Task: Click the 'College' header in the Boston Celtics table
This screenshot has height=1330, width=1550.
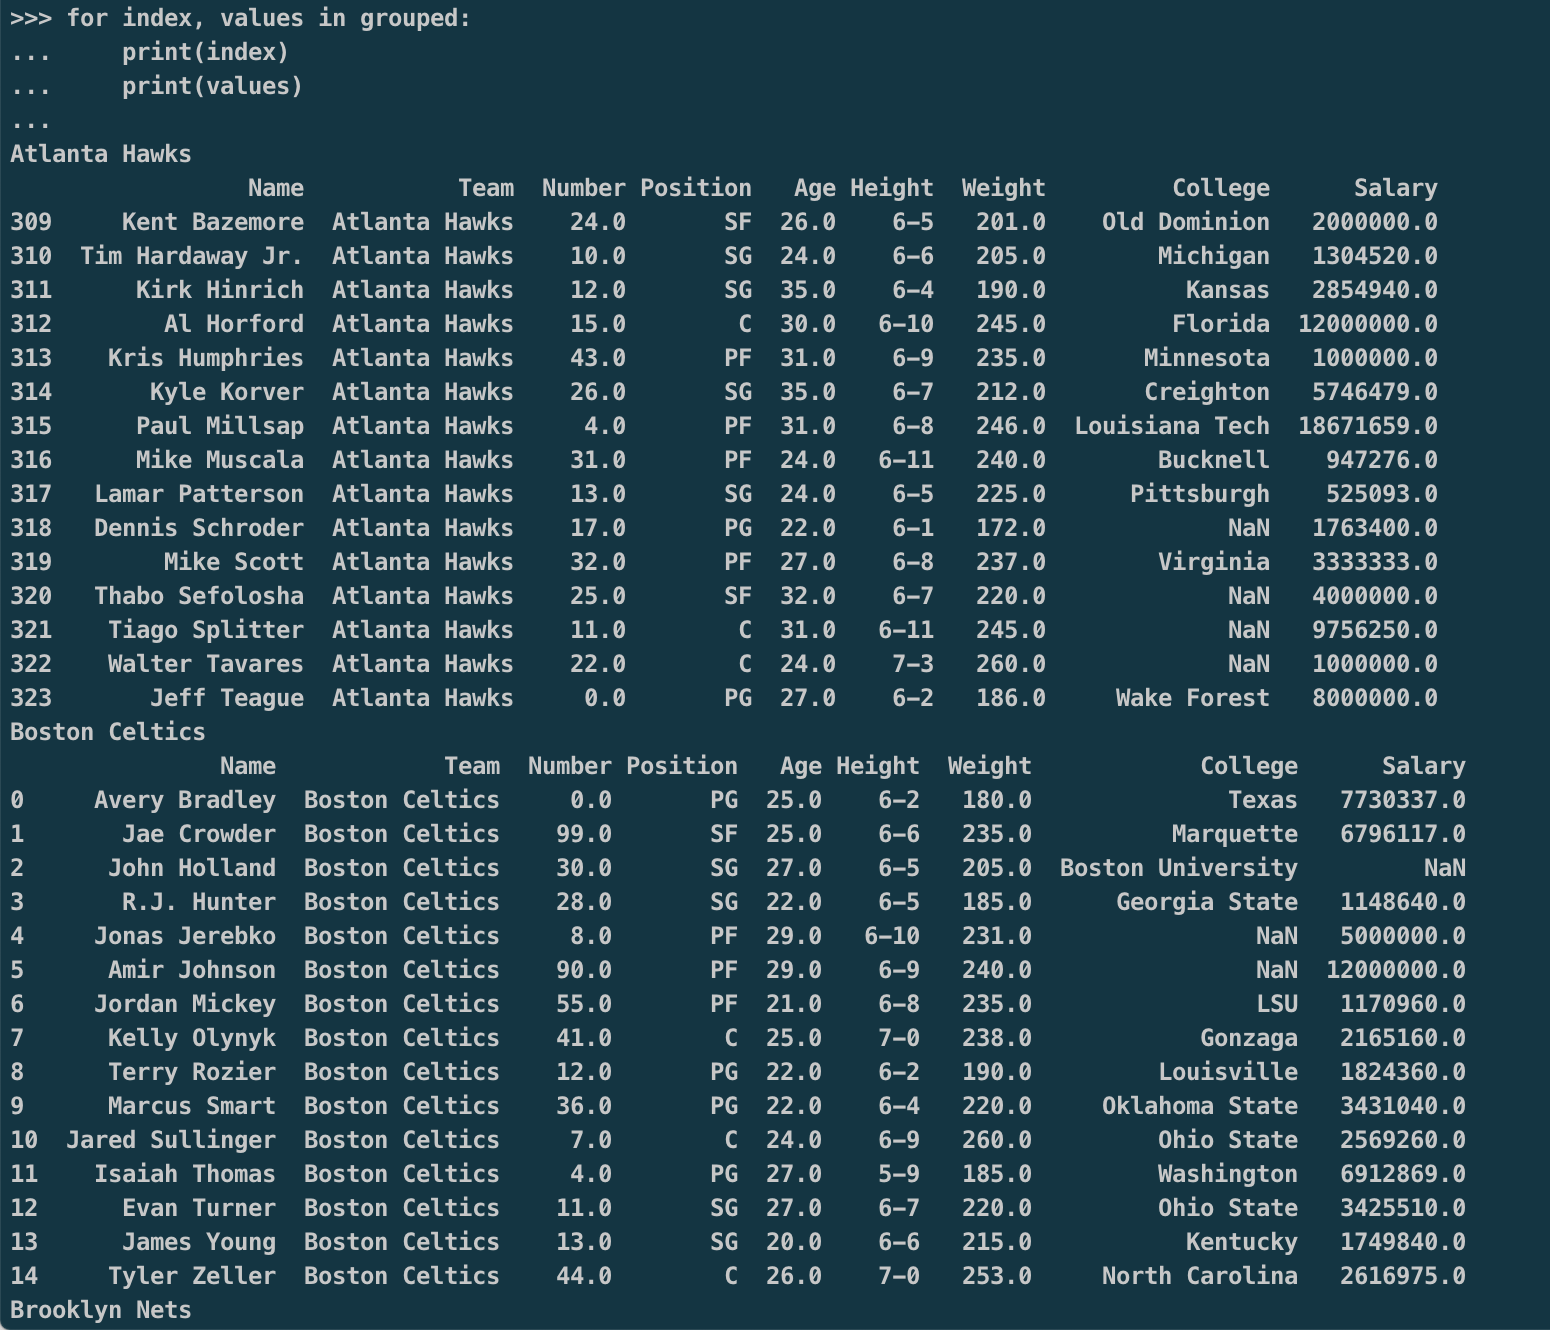Action: coord(1249,766)
